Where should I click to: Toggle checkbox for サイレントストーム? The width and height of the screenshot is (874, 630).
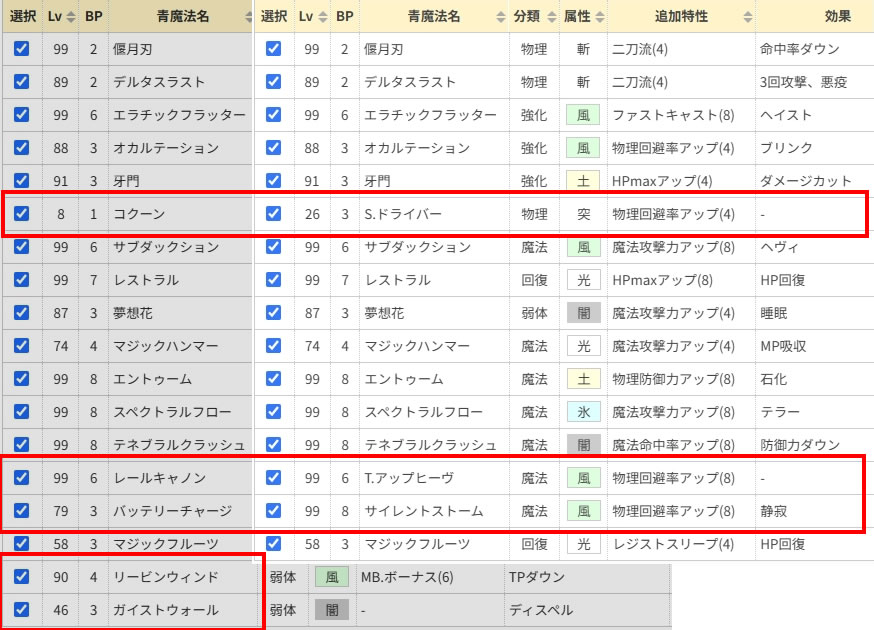[274, 511]
